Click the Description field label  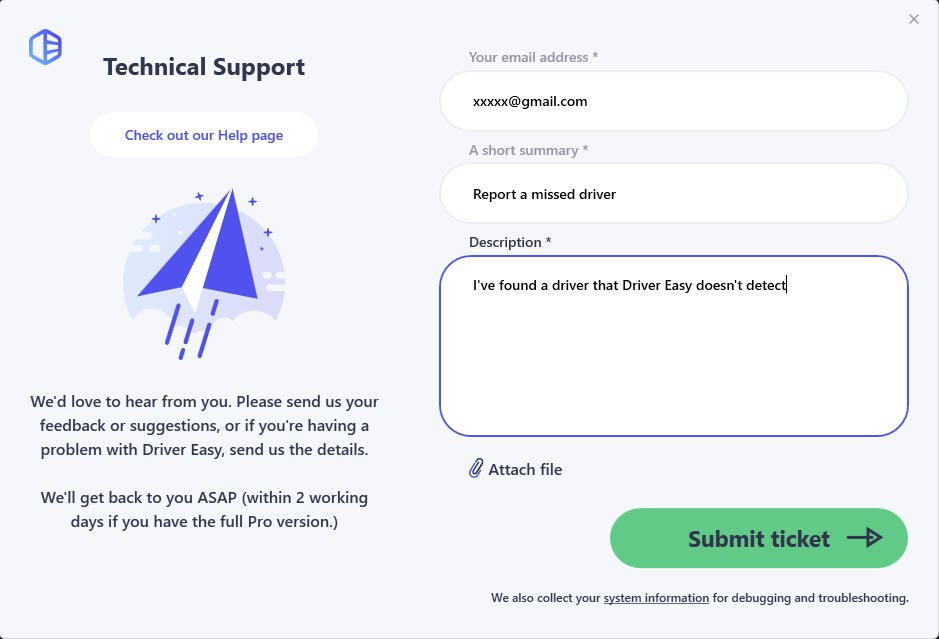(510, 242)
